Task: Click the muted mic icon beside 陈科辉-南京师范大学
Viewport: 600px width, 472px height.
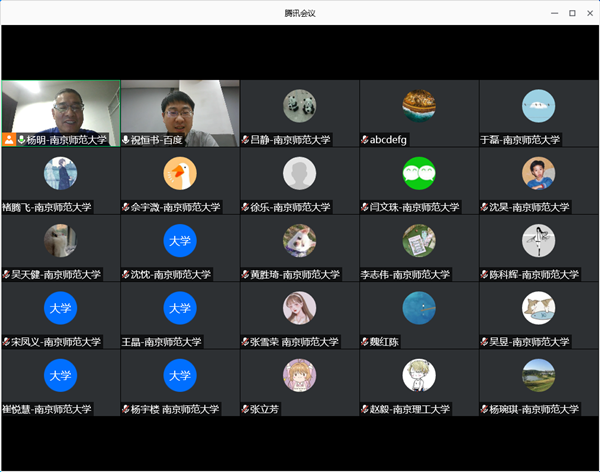Action: click(484, 275)
